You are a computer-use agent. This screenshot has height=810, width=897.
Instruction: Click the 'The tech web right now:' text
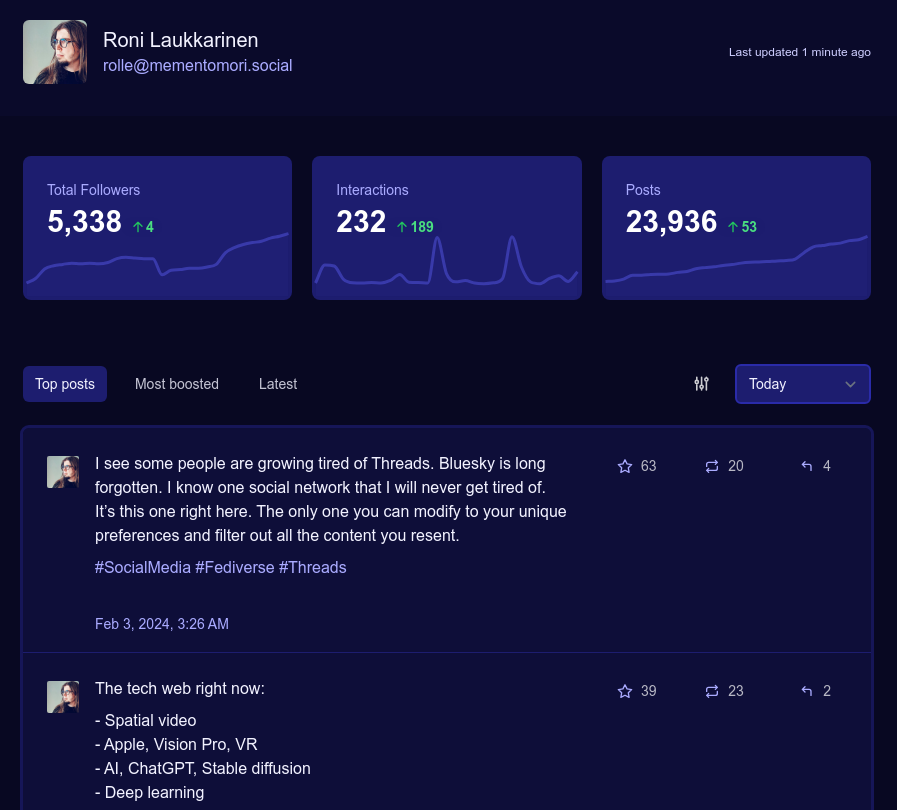click(x=180, y=689)
